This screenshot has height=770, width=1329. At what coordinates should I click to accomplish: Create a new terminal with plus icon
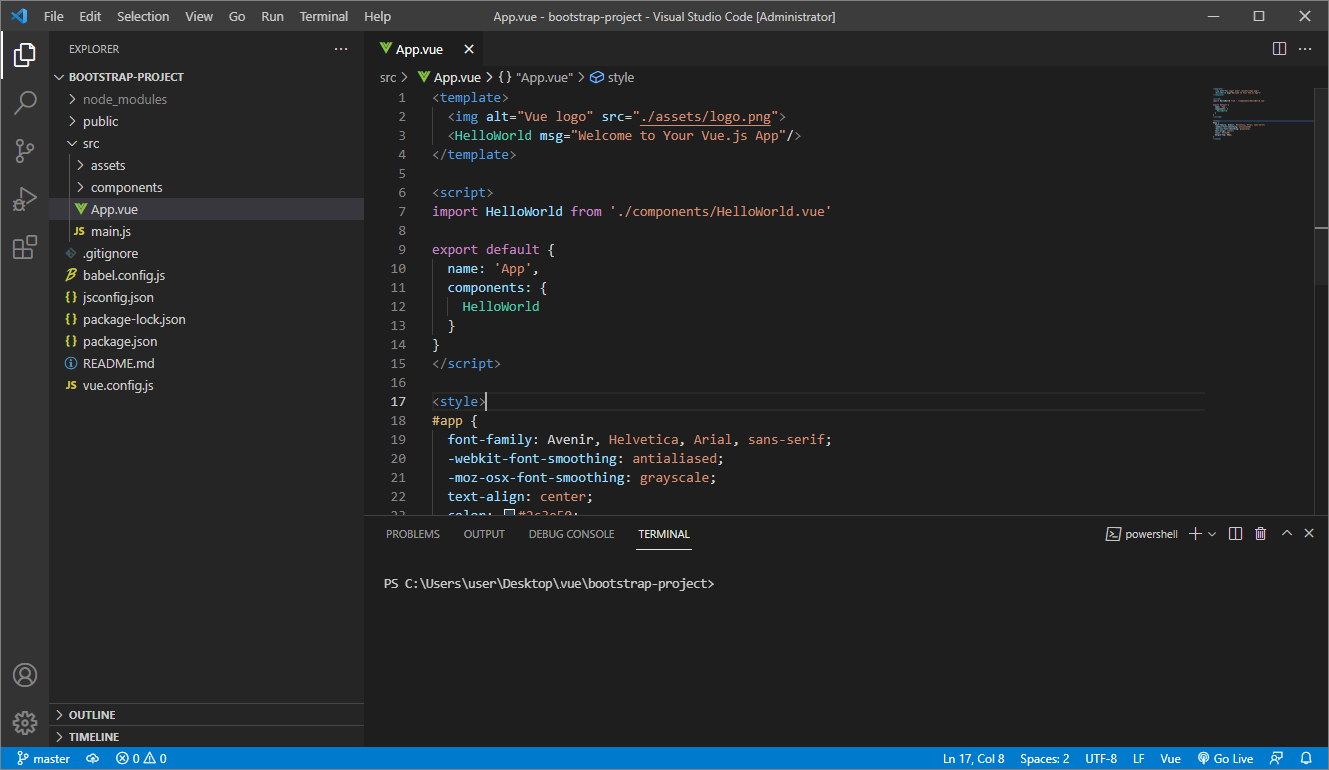[1194, 534]
